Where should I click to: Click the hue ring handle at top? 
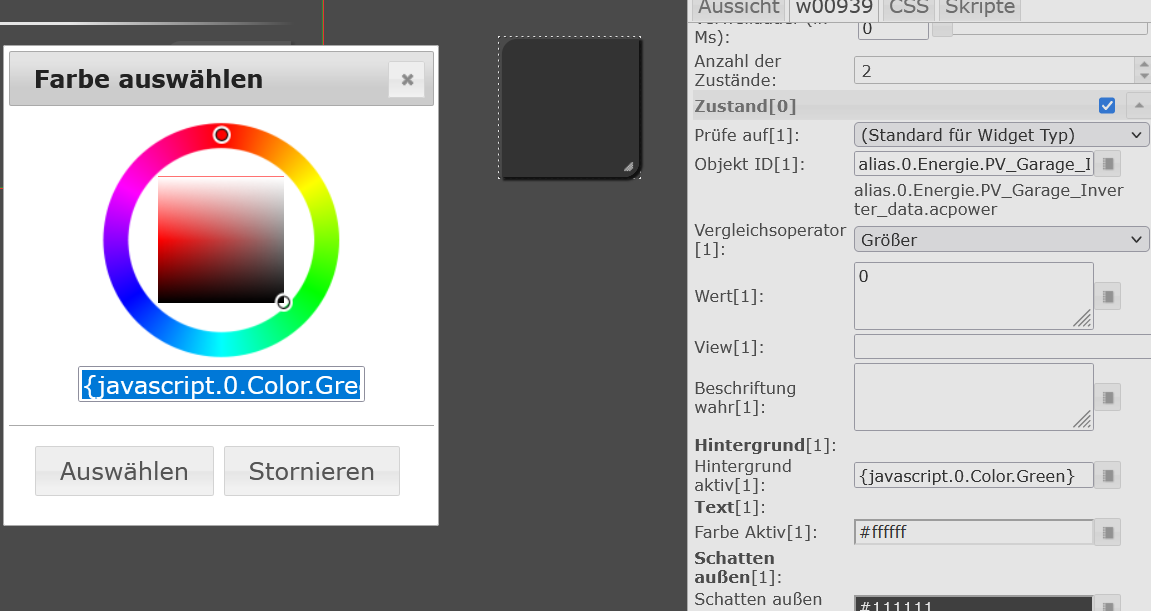(x=222, y=135)
